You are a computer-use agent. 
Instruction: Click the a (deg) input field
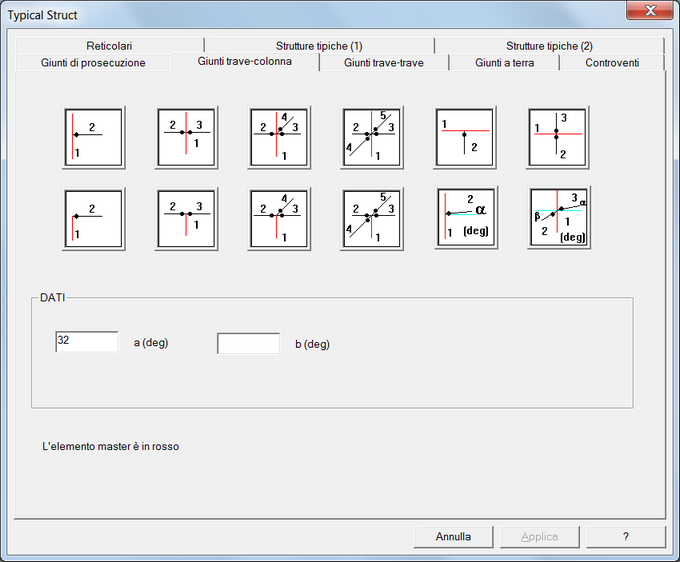pyautogui.click(x=87, y=342)
